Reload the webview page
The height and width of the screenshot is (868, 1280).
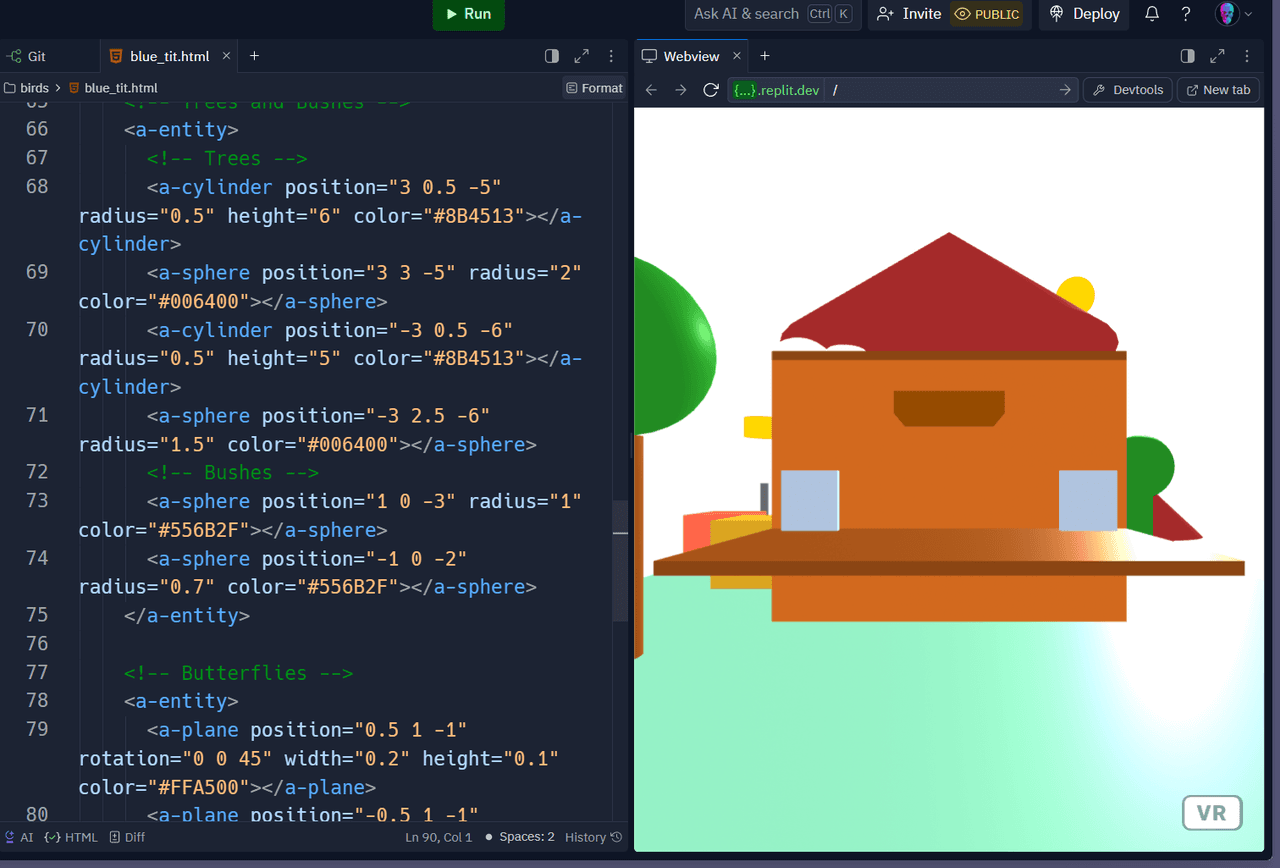tap(711, 90)
